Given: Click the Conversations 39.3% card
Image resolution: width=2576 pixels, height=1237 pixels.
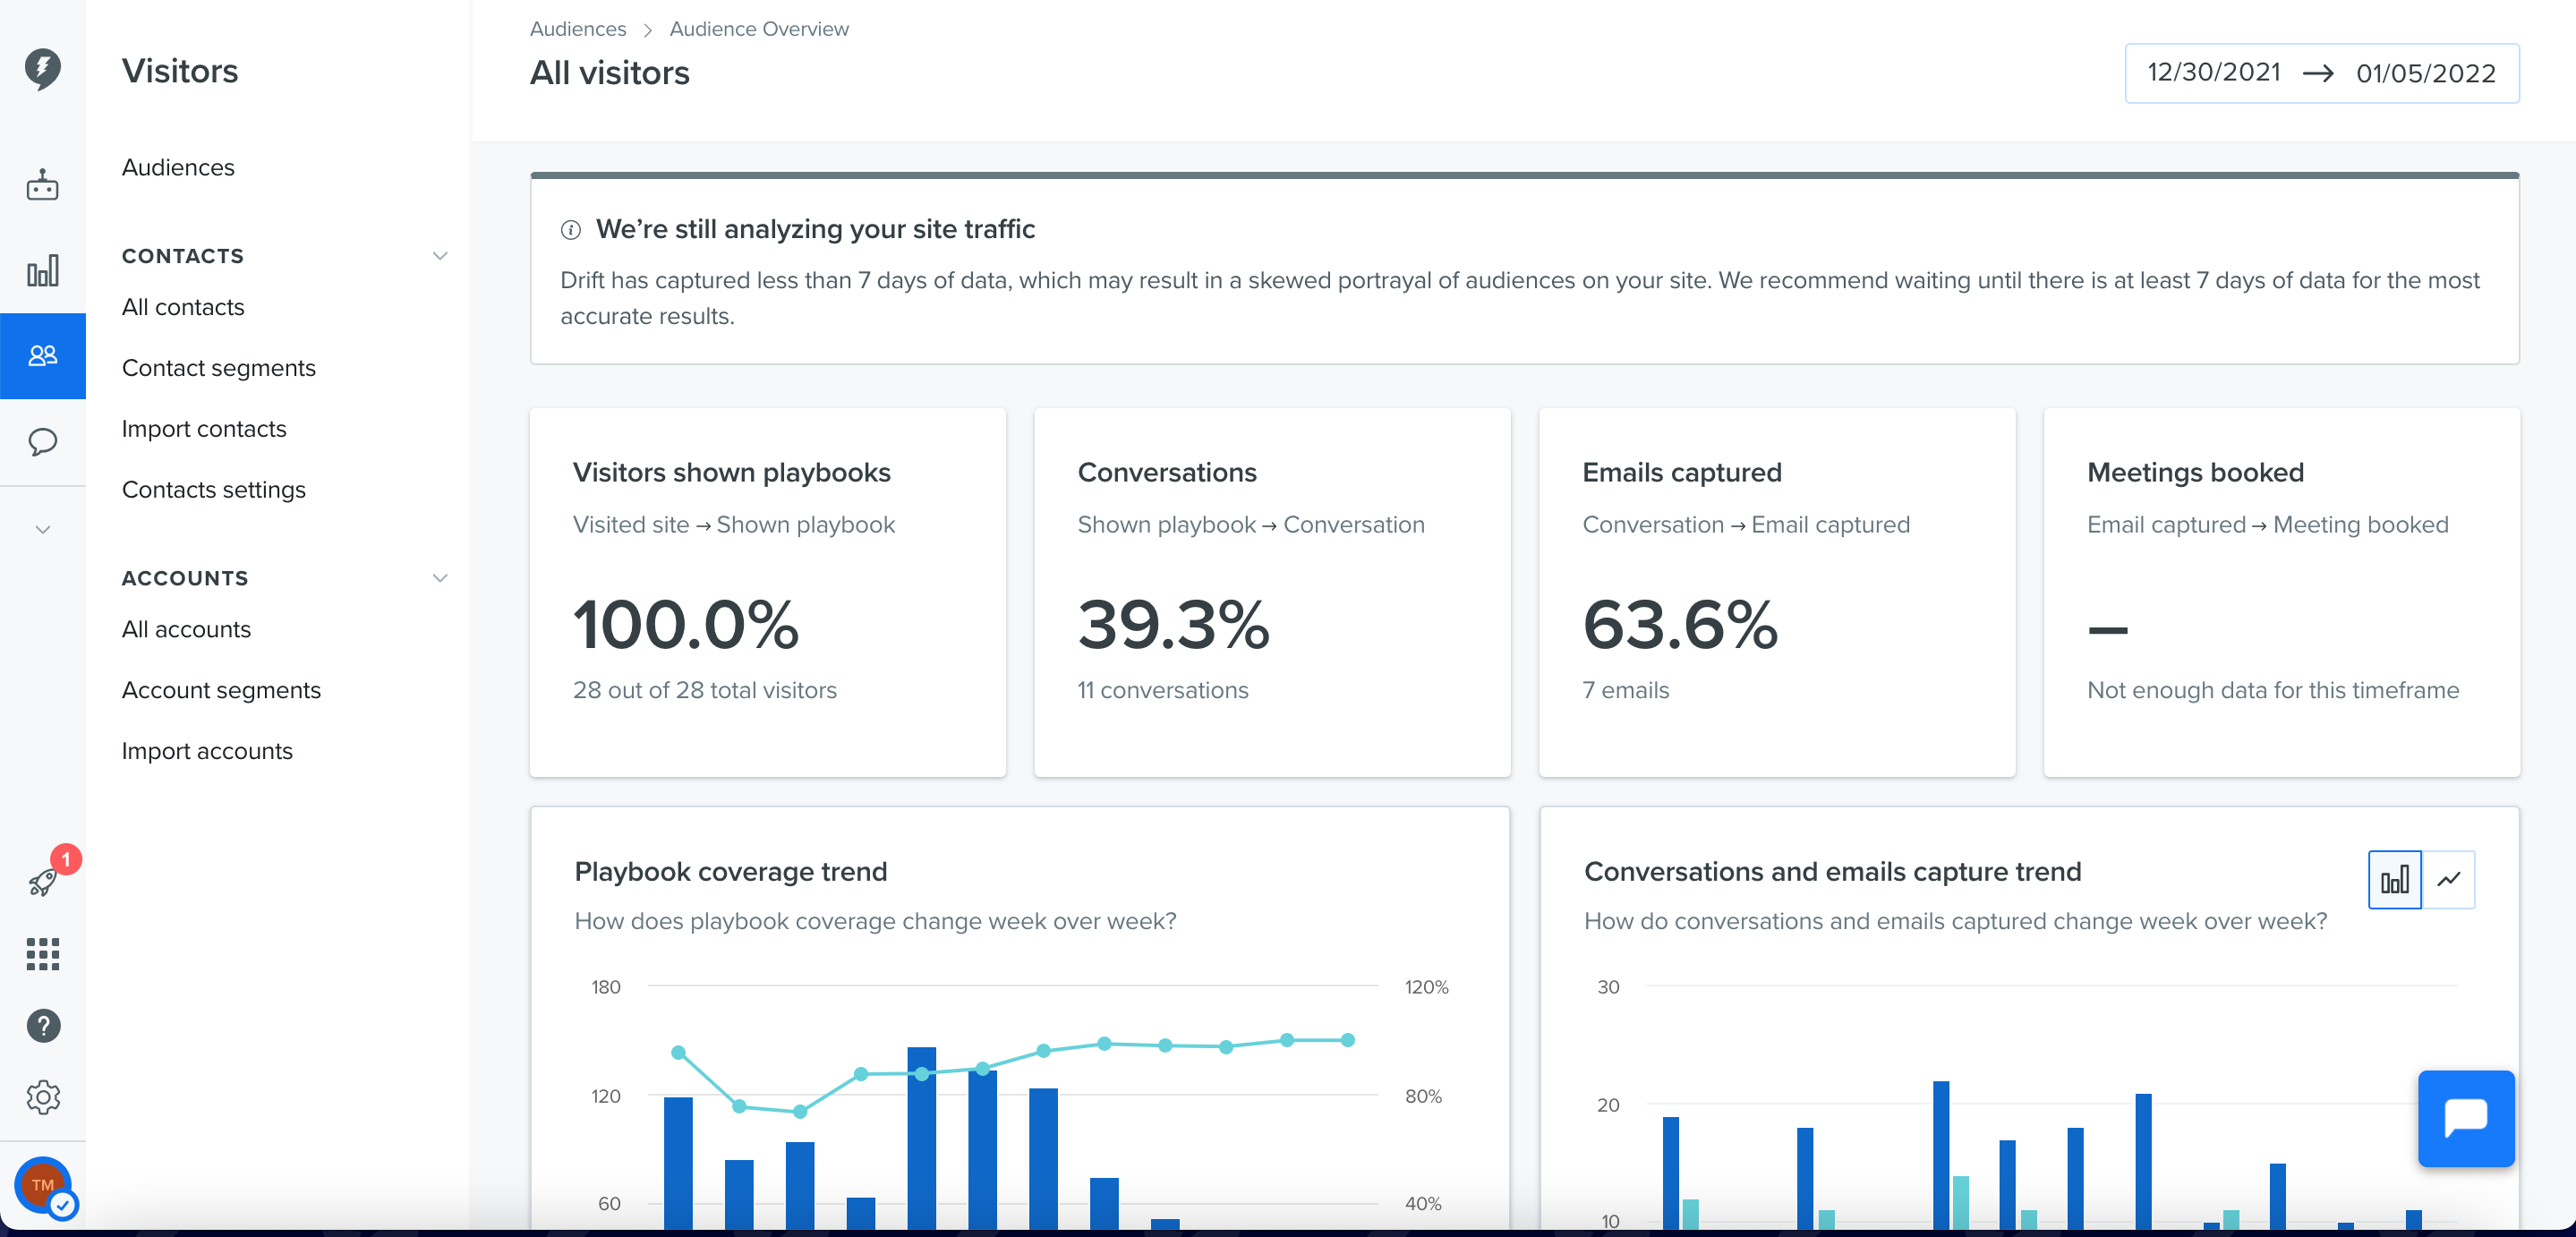Looking at the screenshot, I should point(1272,592).
